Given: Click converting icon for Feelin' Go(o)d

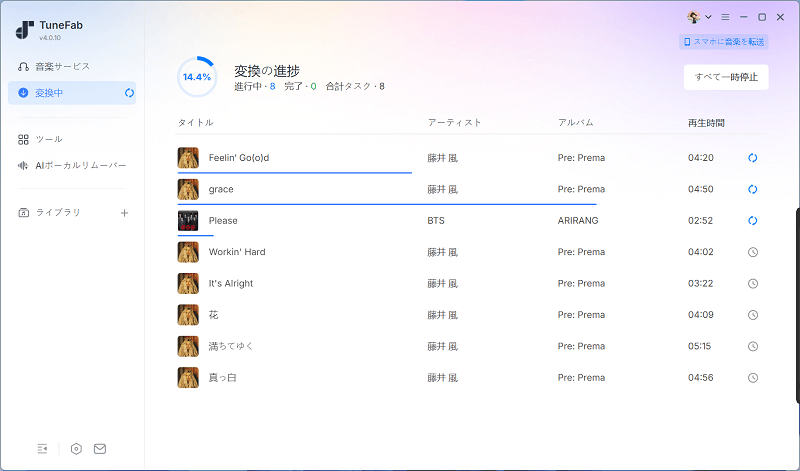Looking at the screenshot, I should pos(753,158).
